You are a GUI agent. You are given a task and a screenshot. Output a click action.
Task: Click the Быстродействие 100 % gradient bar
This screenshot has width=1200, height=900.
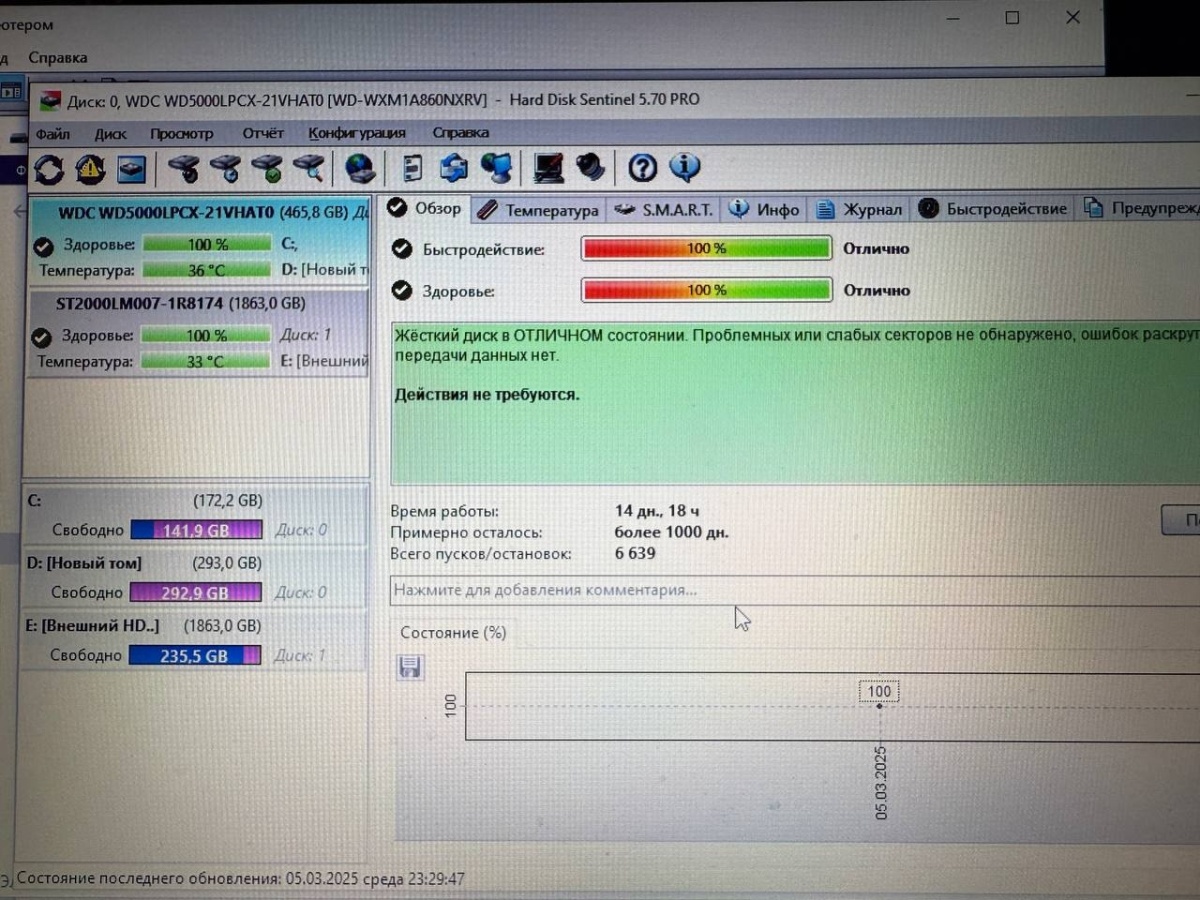(x=706, y=248)
